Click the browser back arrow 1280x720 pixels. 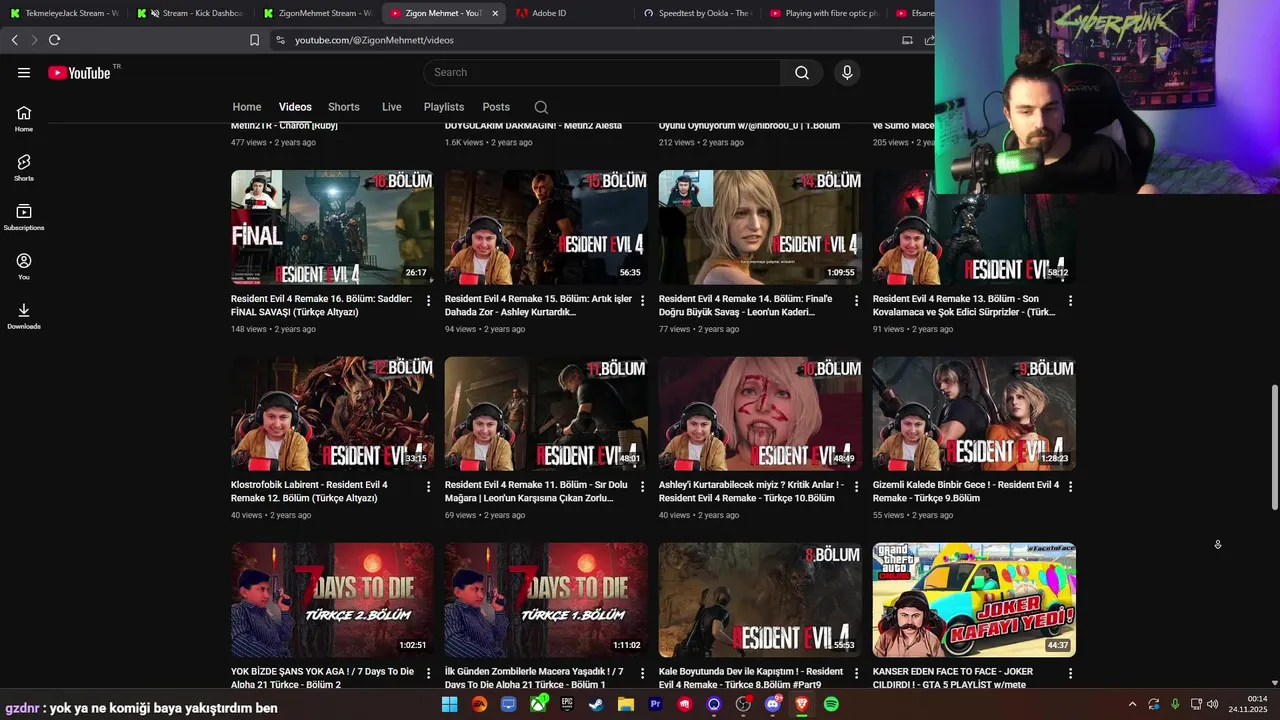pos(14,40)
